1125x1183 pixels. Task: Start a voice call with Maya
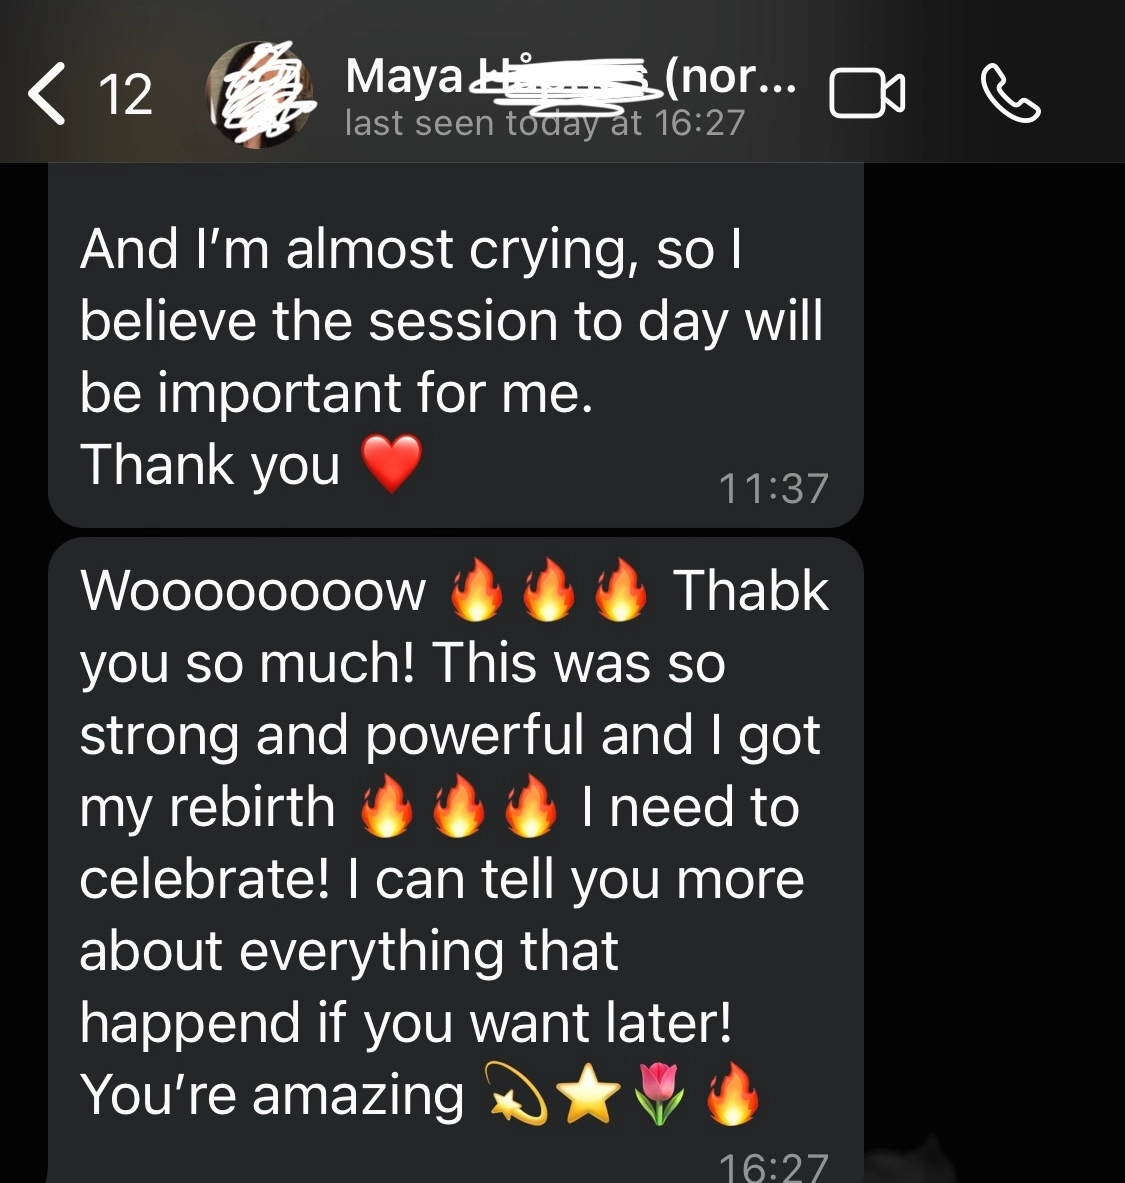1010,94
